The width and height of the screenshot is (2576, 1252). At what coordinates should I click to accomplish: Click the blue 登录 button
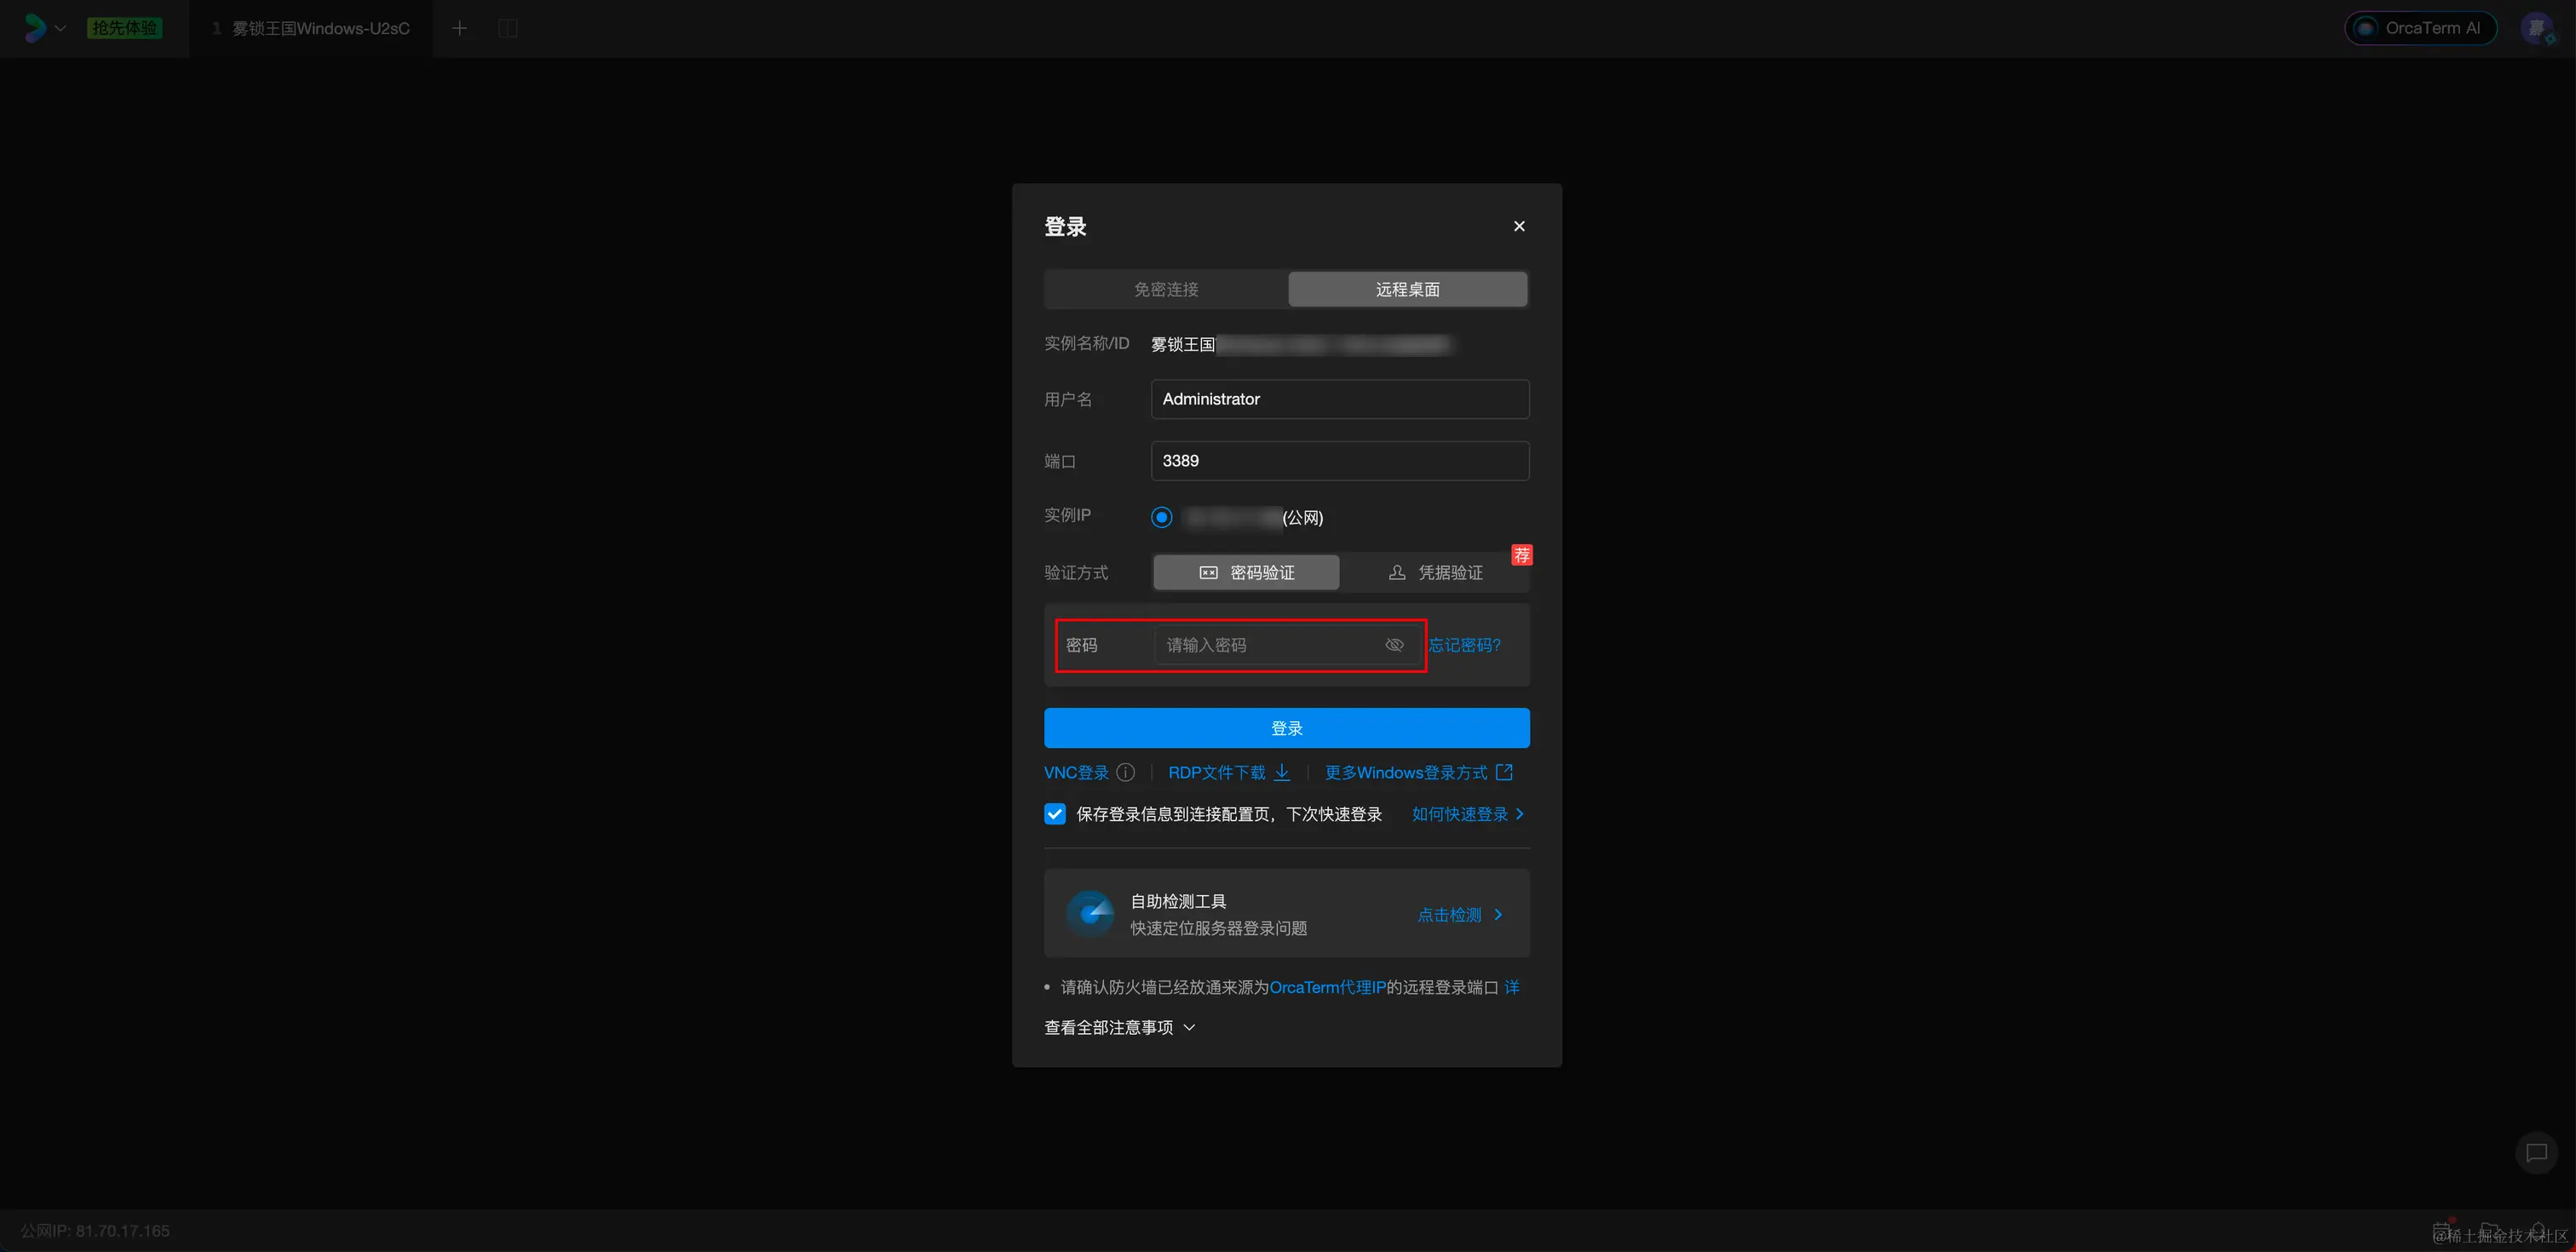point(1286,728)
